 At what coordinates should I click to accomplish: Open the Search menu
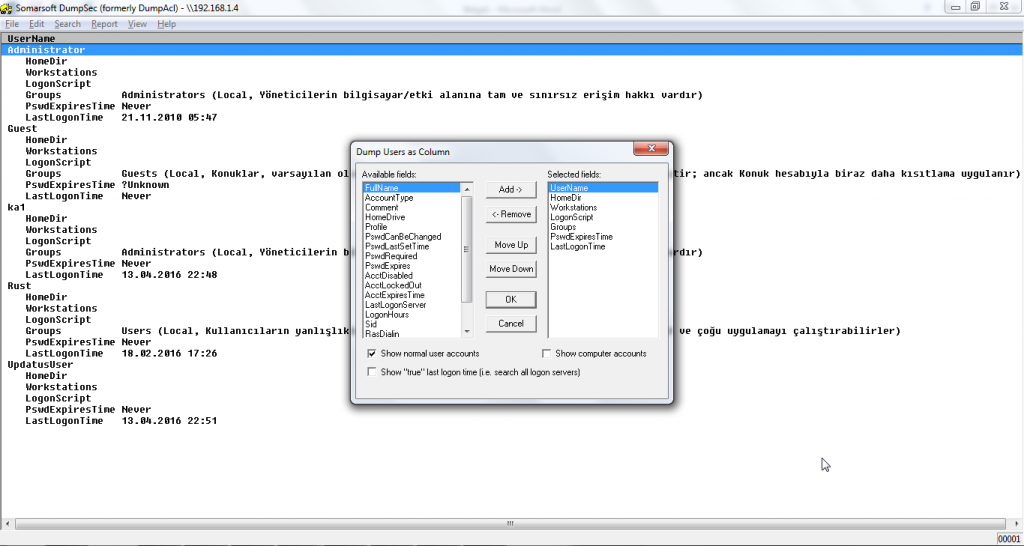click(68, 23)
